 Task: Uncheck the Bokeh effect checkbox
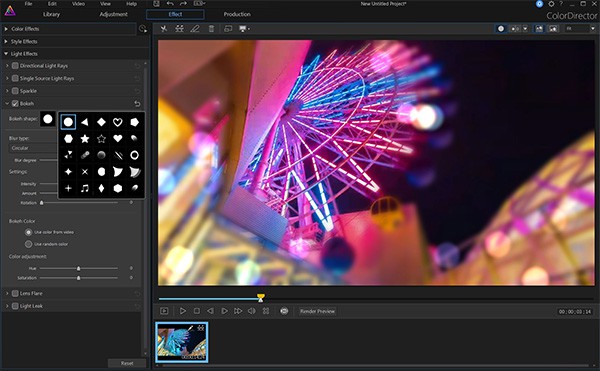15,104
